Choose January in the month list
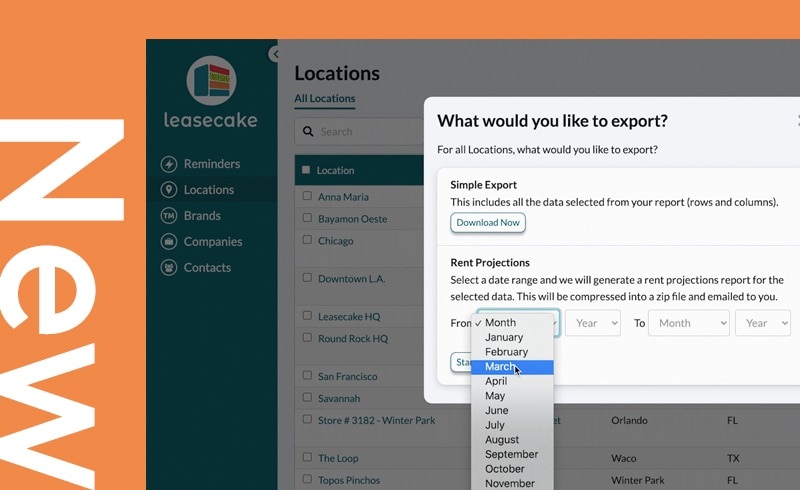The width and height of the screenshot is (800, 490). coord(512,337)
